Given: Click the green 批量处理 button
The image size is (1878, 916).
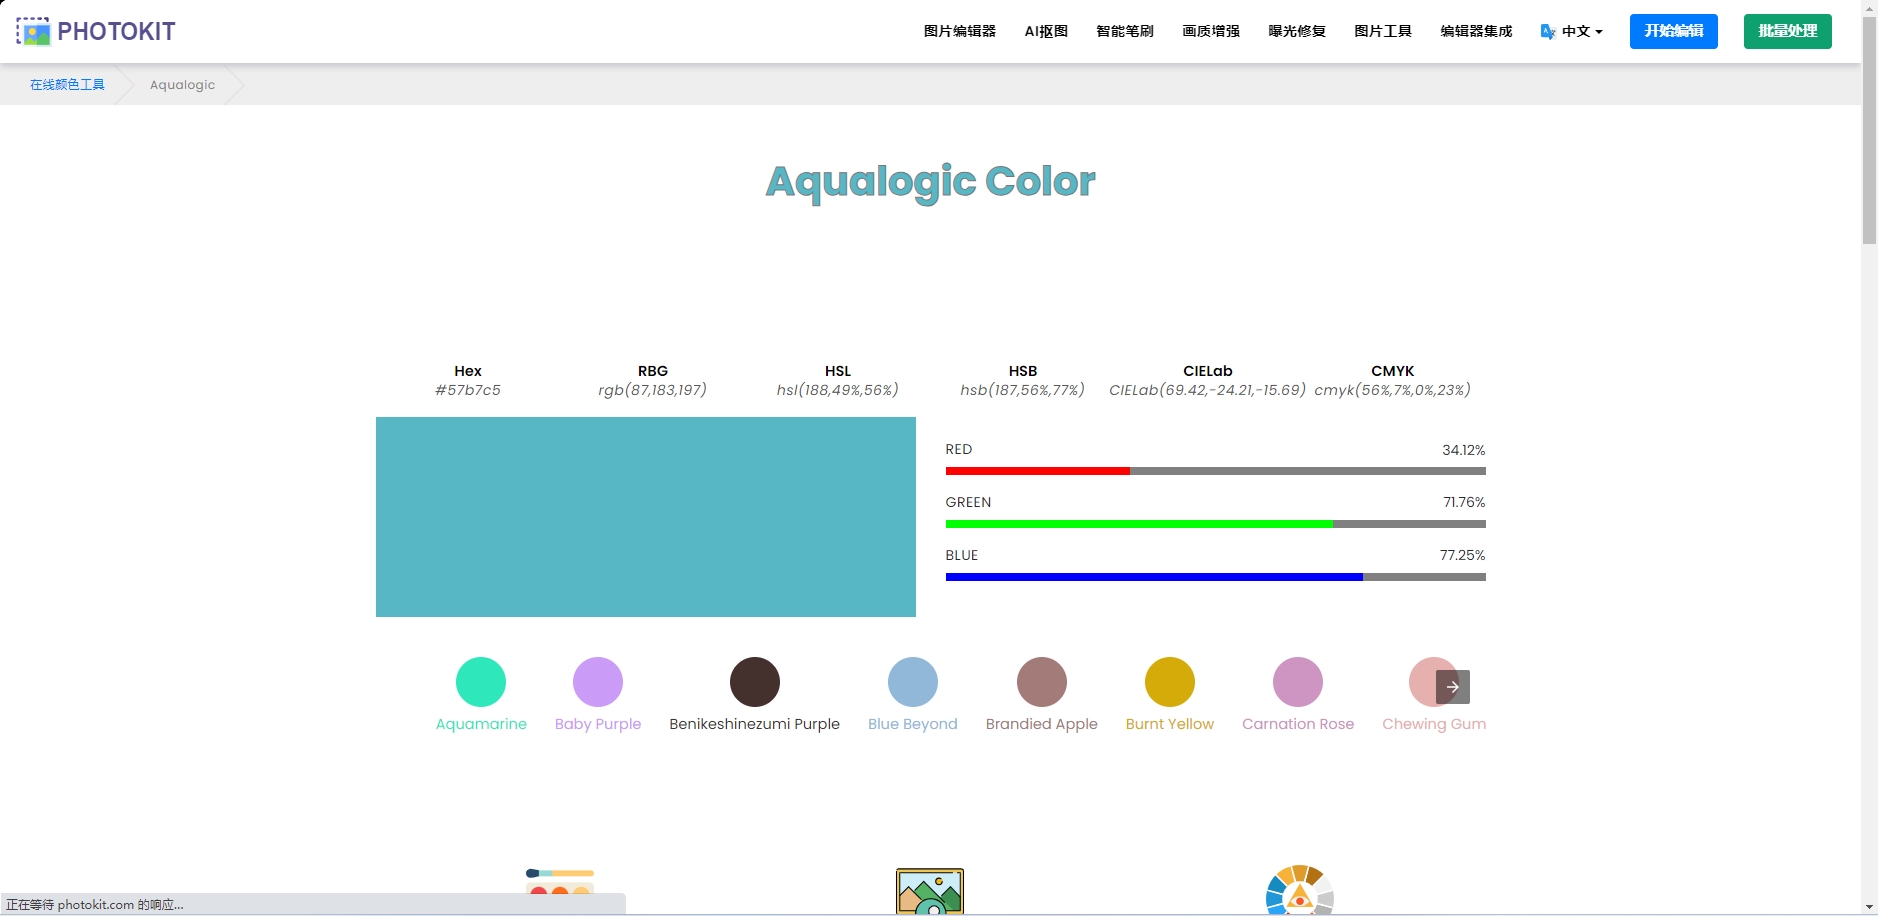Looking at the screenshot, I should point(1787,31).
